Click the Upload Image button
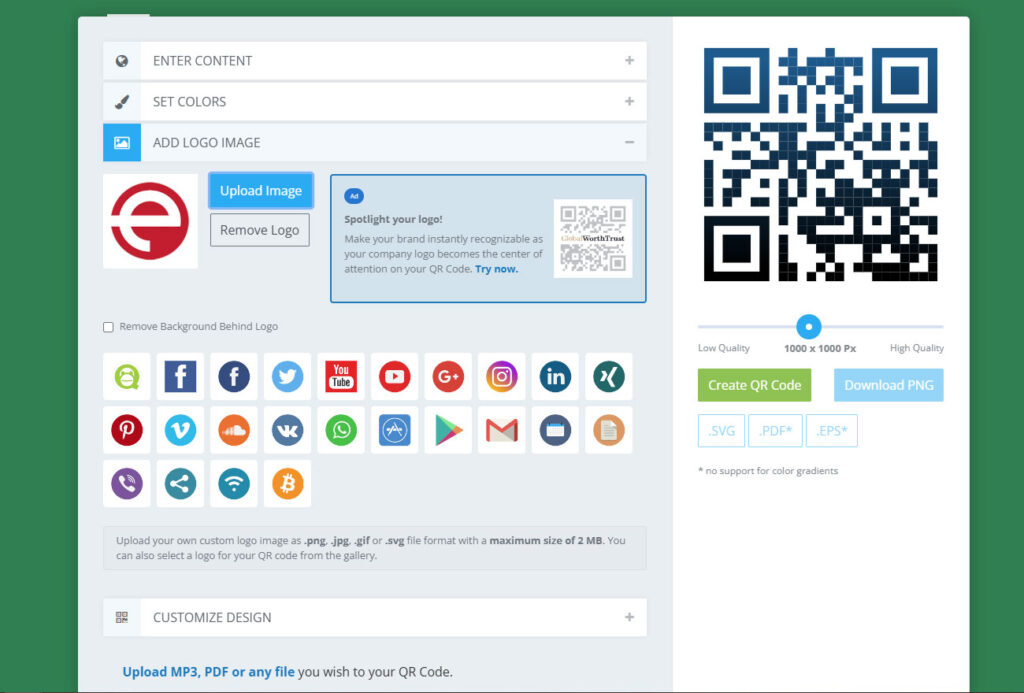 (x=261, y=191)
